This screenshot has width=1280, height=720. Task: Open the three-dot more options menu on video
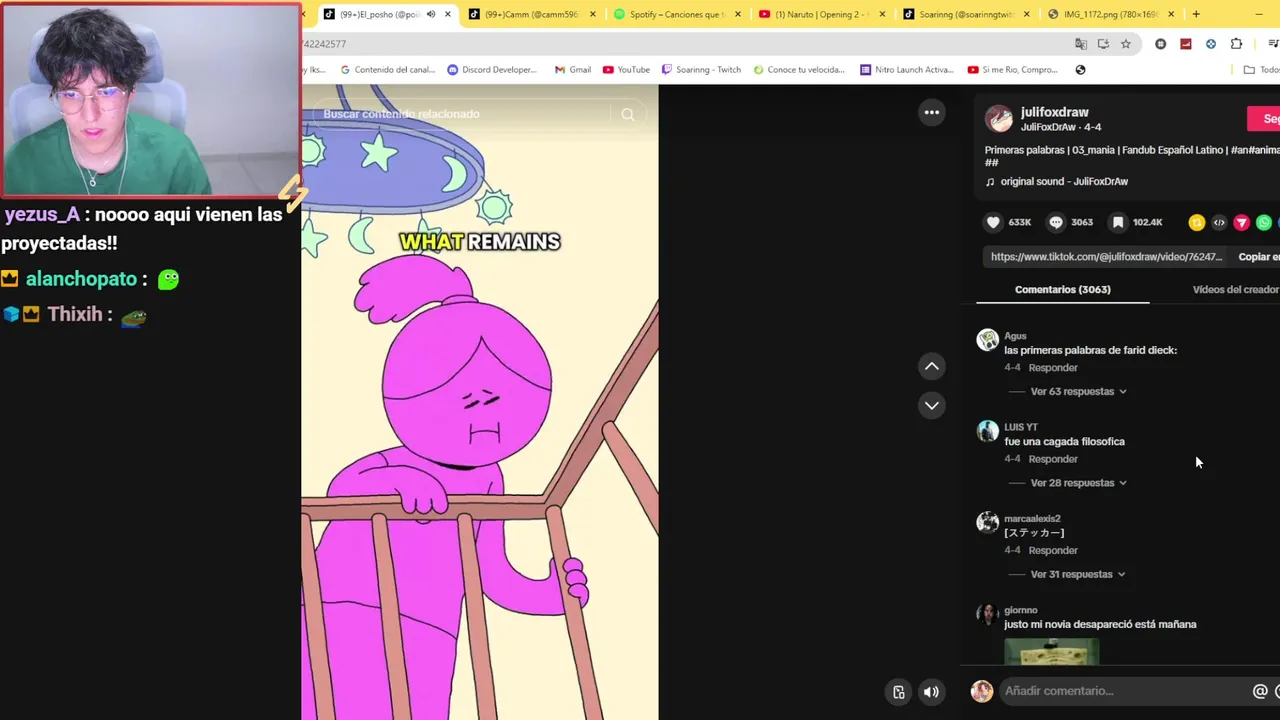coord(932,112)
